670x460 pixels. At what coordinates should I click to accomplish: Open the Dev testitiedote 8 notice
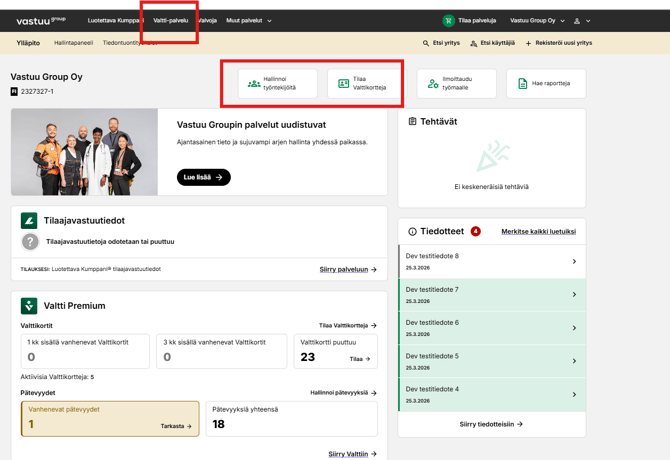coord(492,261)
